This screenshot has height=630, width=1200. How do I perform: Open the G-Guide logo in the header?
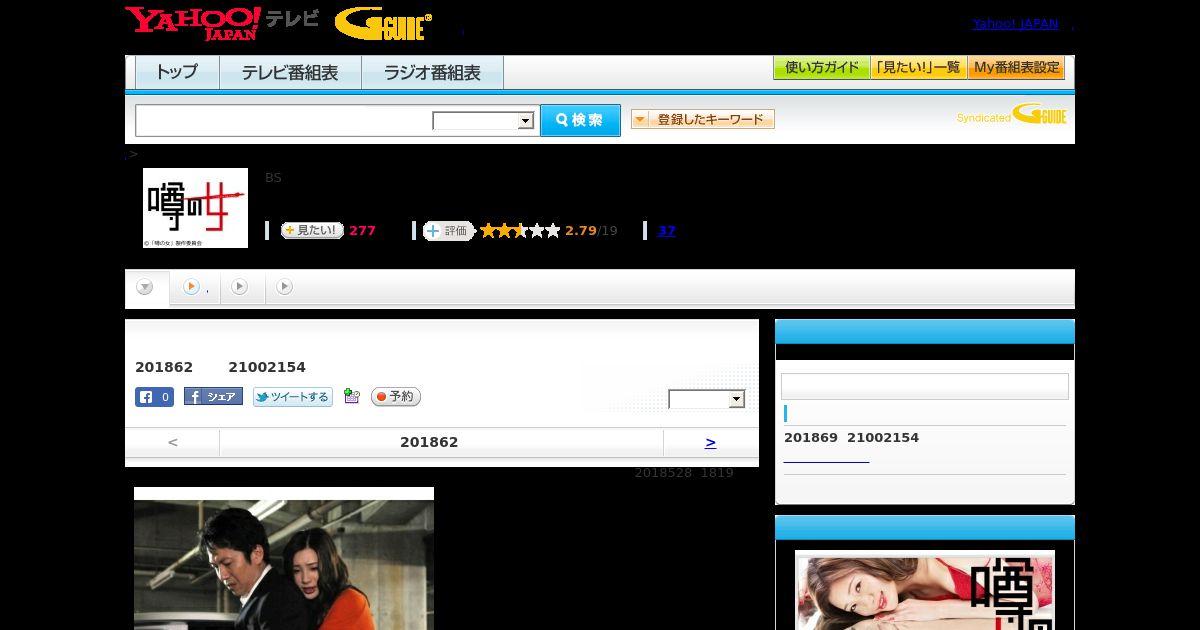(x=384, y=24)
